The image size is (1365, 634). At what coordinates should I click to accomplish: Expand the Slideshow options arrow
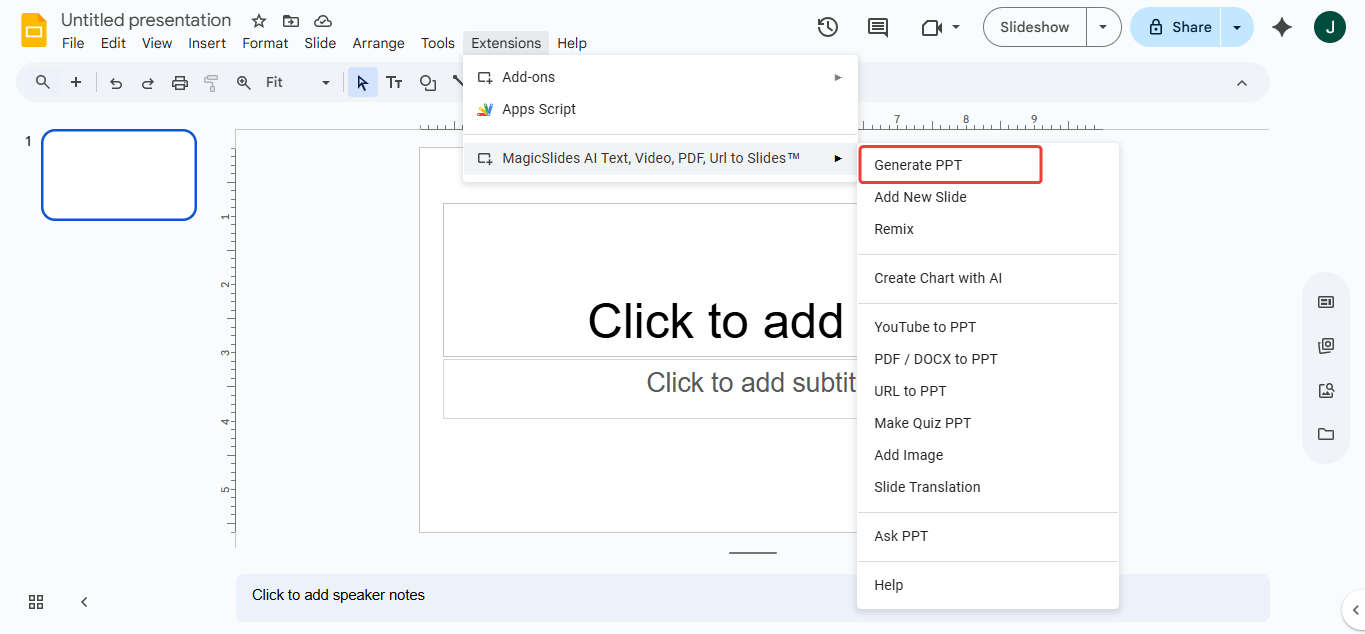[x=1103, y=27]
